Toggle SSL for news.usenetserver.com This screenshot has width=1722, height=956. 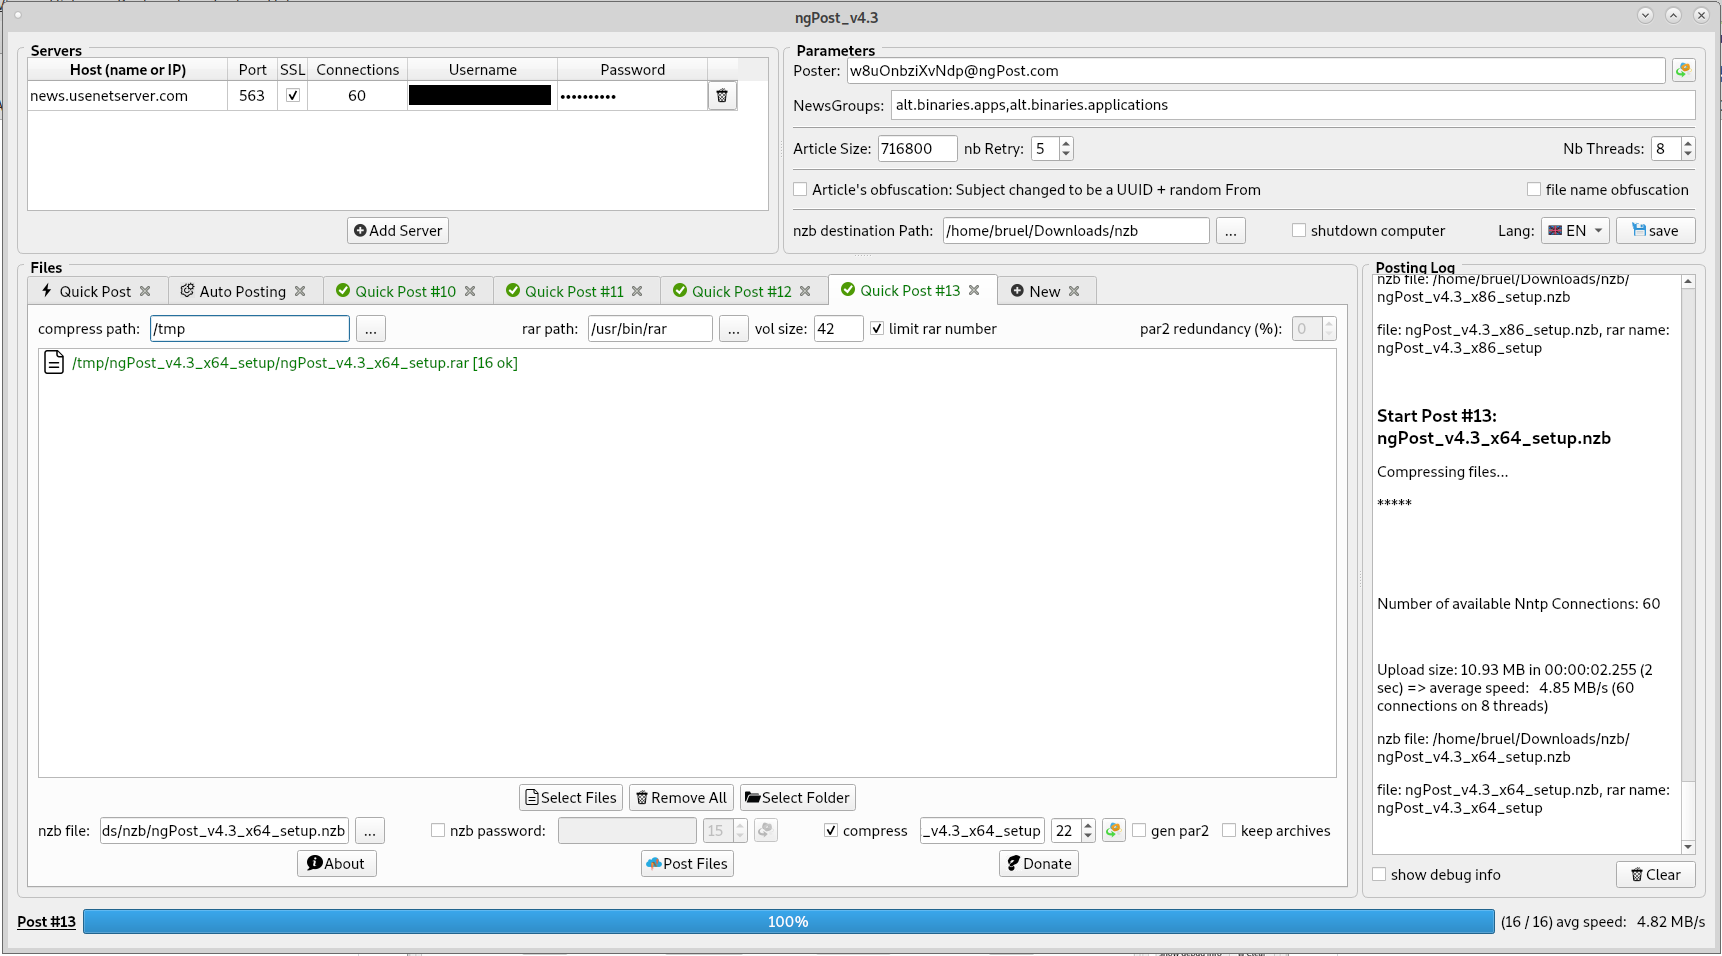[293, 96]
